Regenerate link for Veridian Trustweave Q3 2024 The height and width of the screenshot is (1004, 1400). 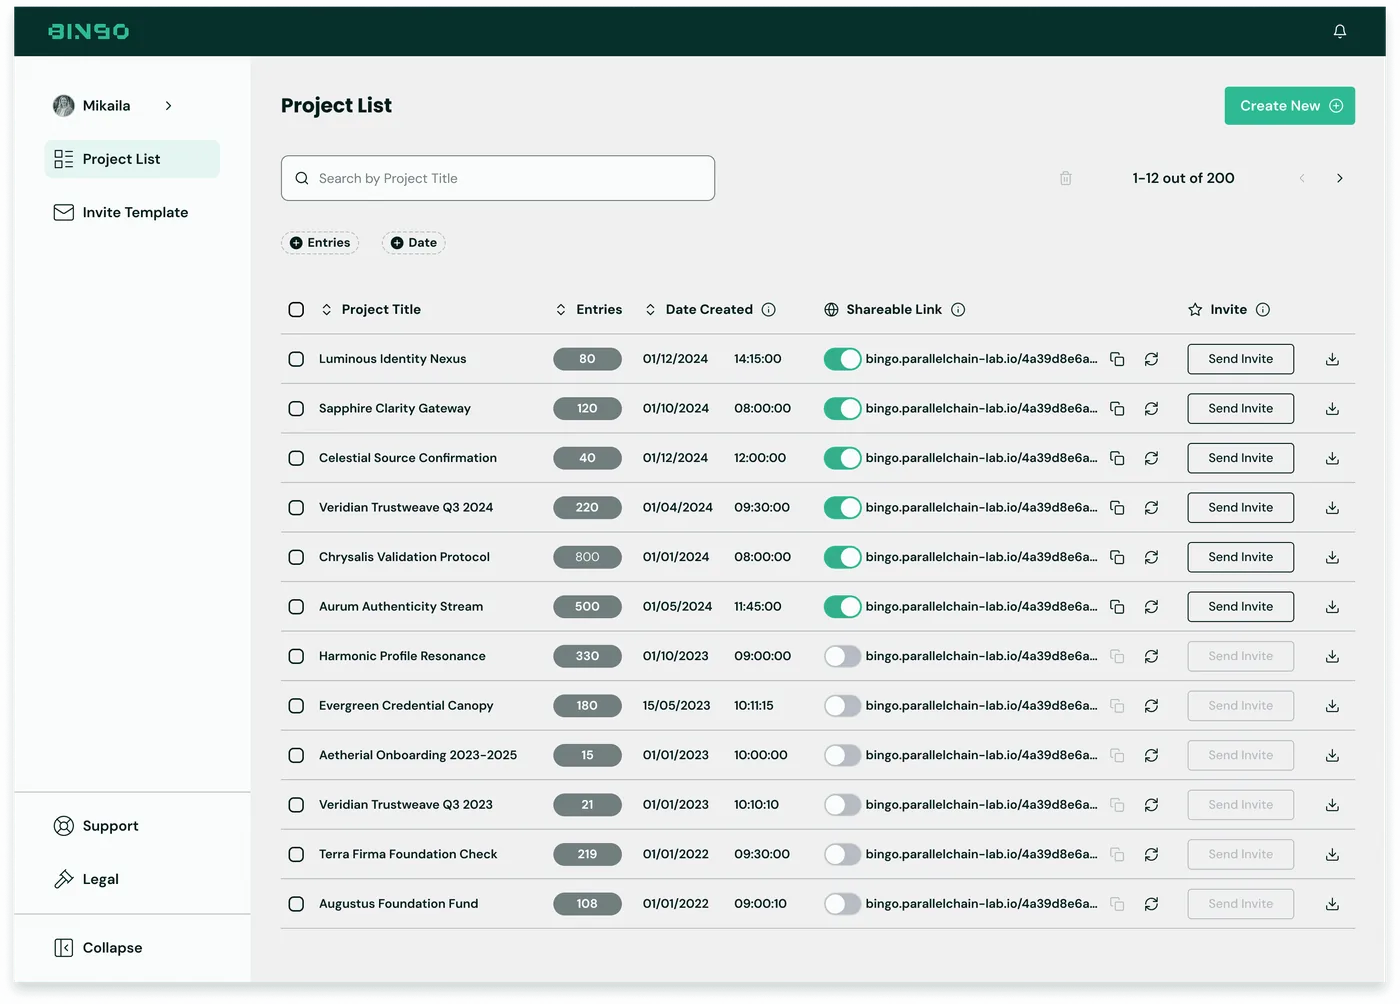tap(1152, 508)
